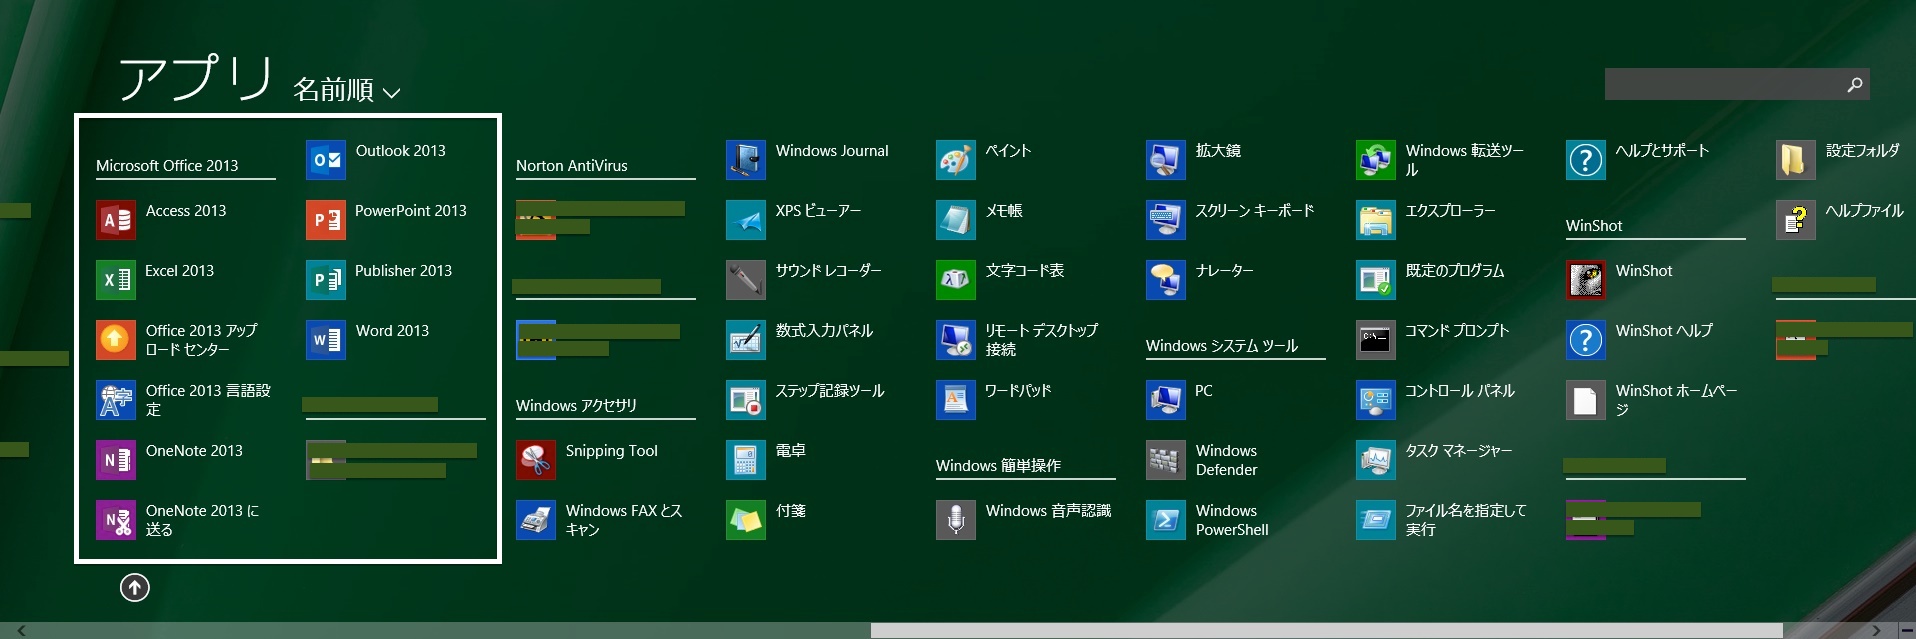
Task: Open Windows PowerShell icon
Action: point(1166,520)
